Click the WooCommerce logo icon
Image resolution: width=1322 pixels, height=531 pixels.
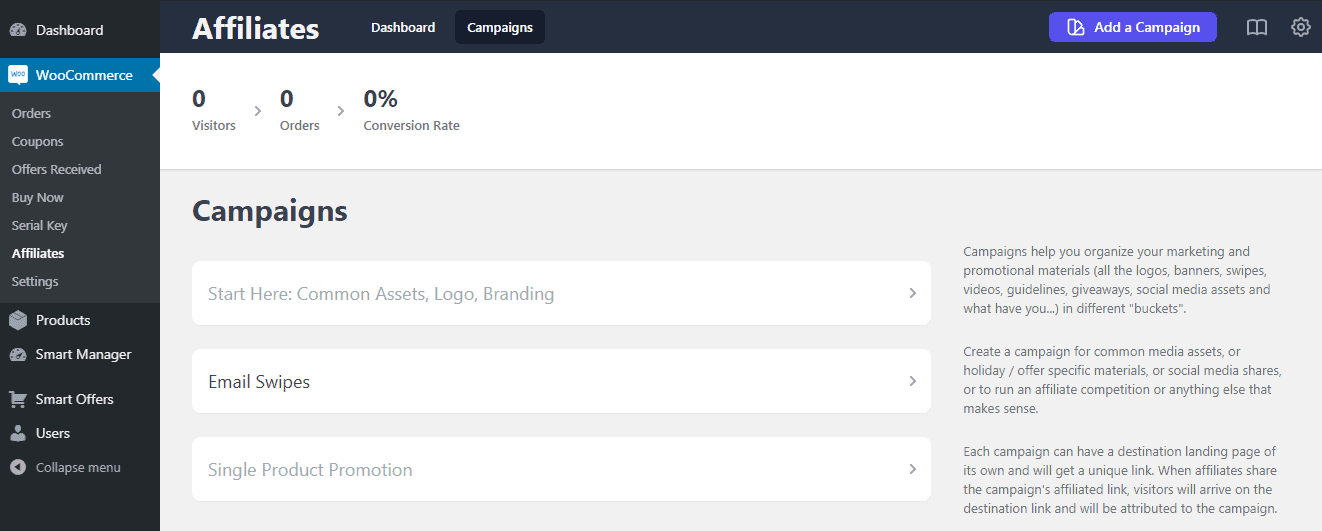pos(18,75)
